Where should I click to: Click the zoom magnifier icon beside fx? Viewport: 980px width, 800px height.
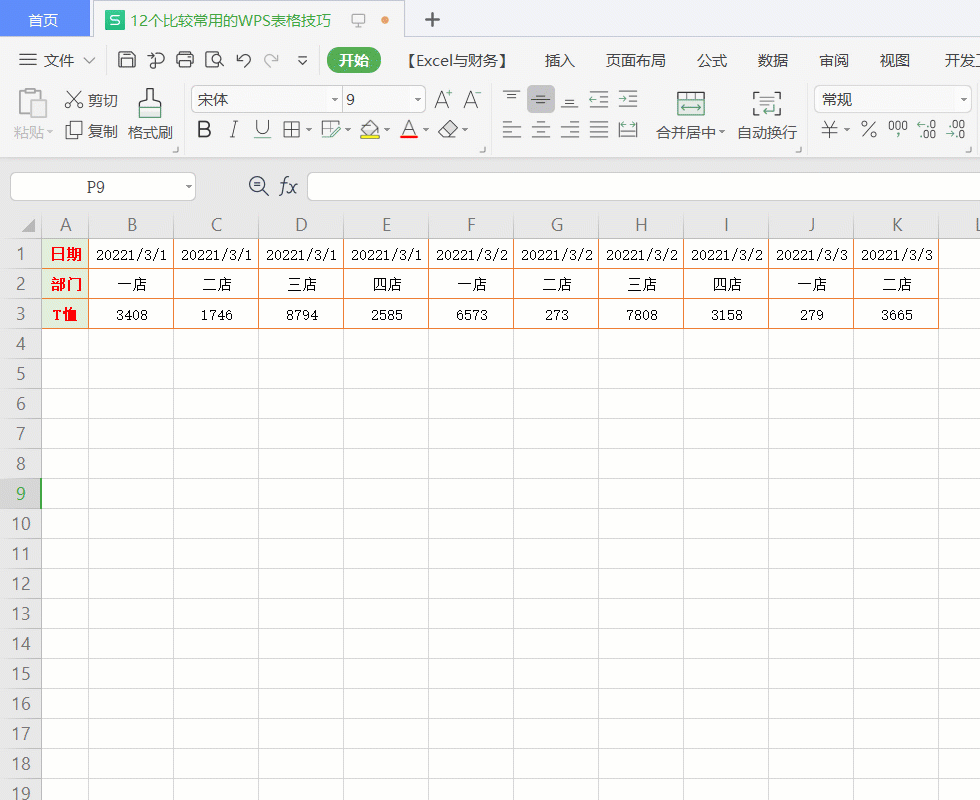tap(258, 186)
